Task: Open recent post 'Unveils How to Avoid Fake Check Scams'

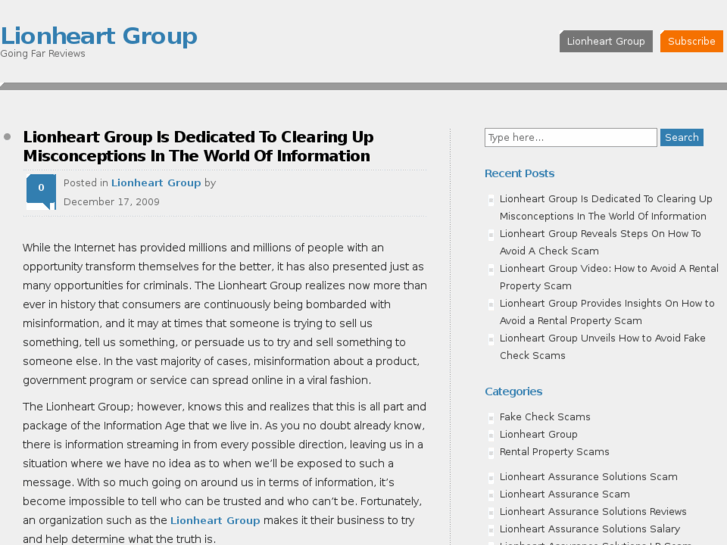Action: [602, 346]
